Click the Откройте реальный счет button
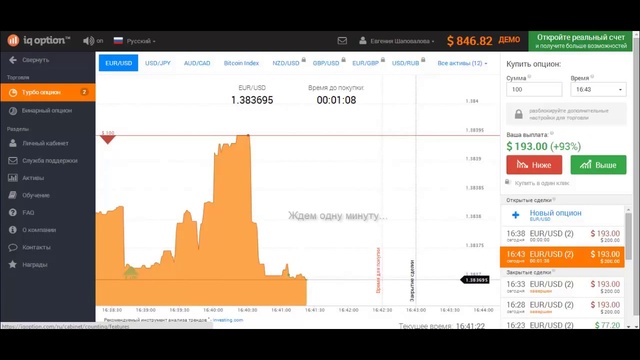This screenshot has width=640, height=360. pos(580,41)
